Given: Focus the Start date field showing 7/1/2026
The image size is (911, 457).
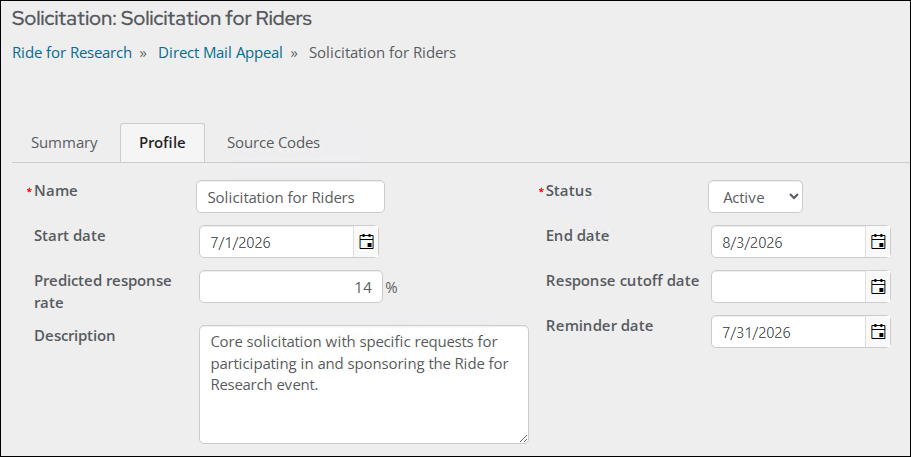Looking at the screenshot, I should point(277,242).
